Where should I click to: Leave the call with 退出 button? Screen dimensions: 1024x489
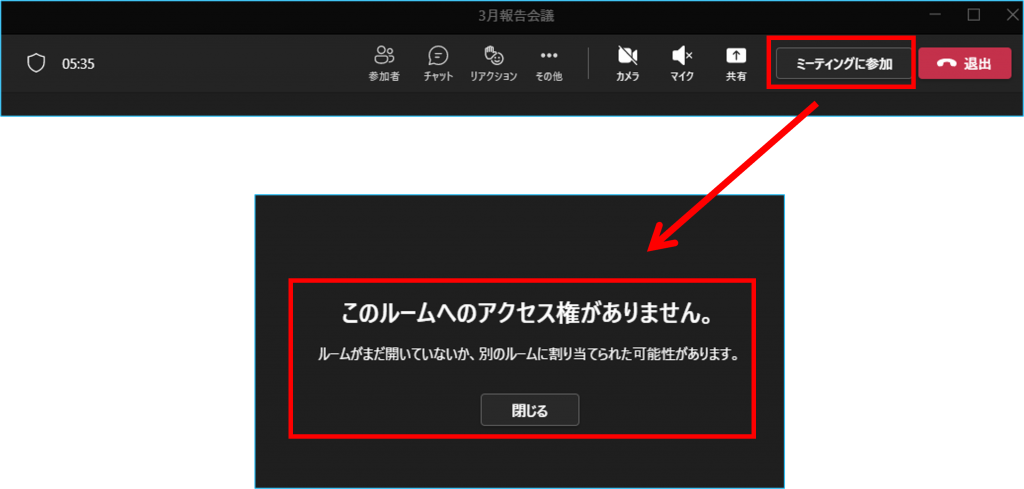coord(965,63)
